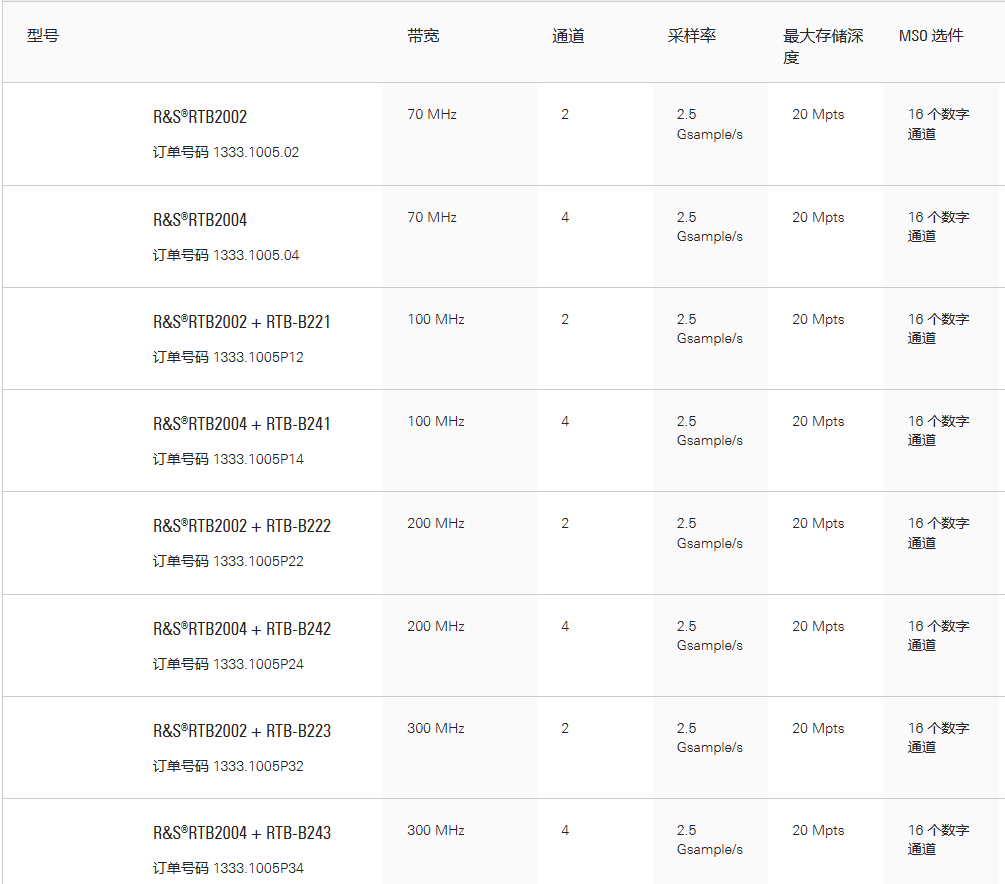Viewport: 1005px width, 884px height.
Task: Open the R&S RTB2004 70 MHz model
Action: [x=200, y=220]
